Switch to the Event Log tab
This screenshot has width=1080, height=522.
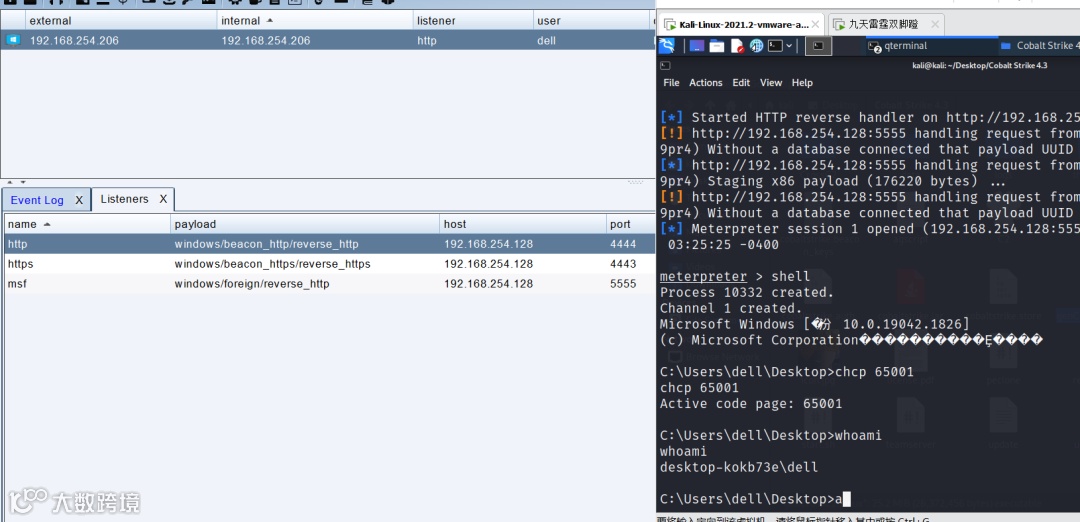[x=37, y=200]
